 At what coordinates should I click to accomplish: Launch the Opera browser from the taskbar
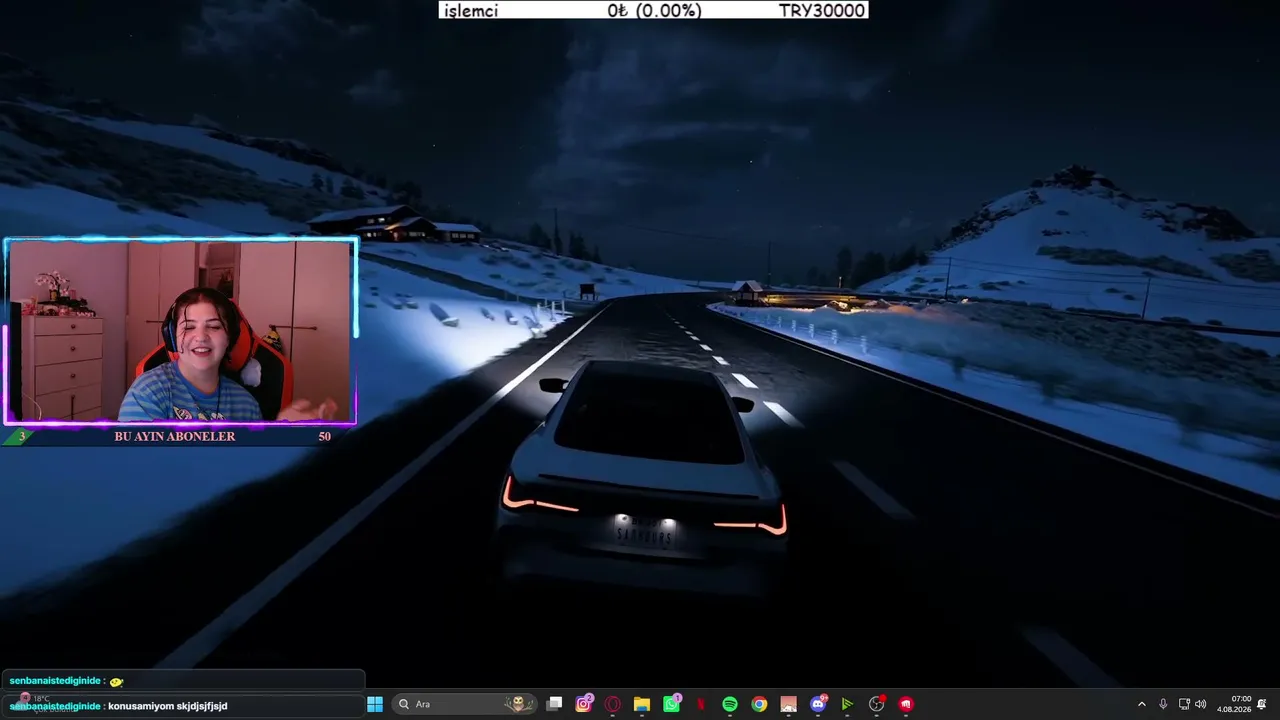[613, 704]
